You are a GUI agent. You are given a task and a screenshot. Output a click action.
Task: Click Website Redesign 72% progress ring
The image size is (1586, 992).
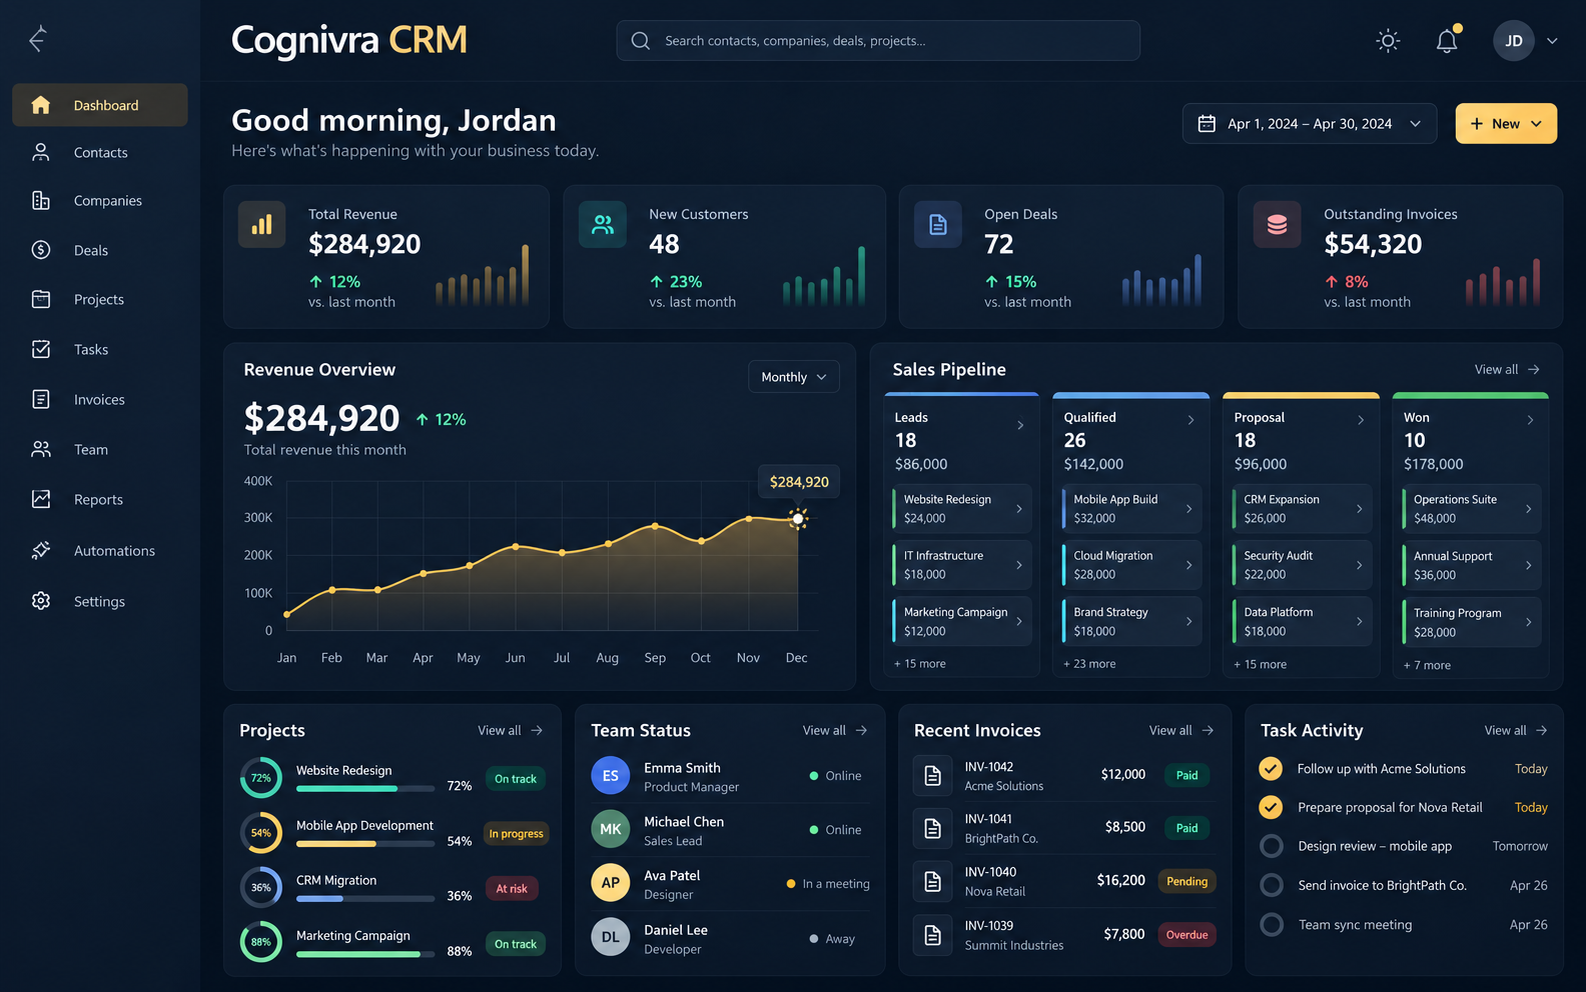tap(261, 777)
